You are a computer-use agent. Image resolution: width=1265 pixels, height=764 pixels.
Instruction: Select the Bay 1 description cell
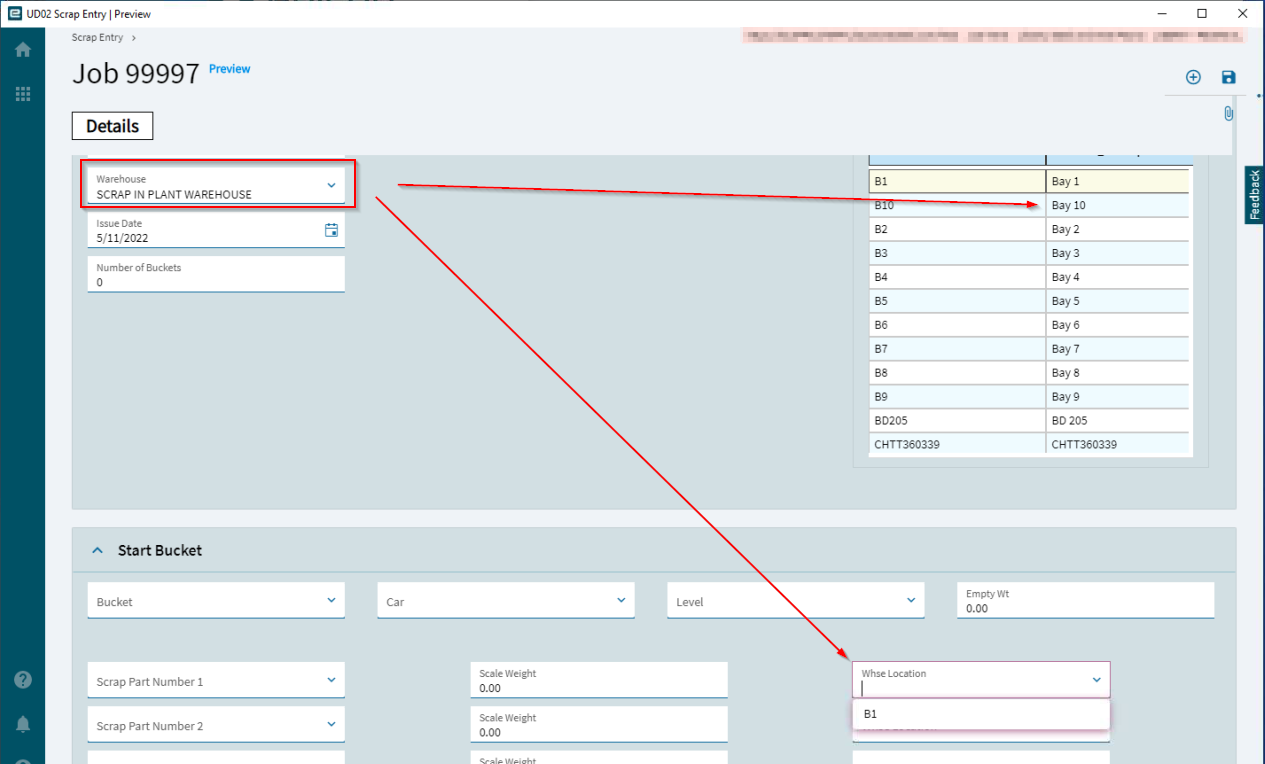tap(1118, 182)
